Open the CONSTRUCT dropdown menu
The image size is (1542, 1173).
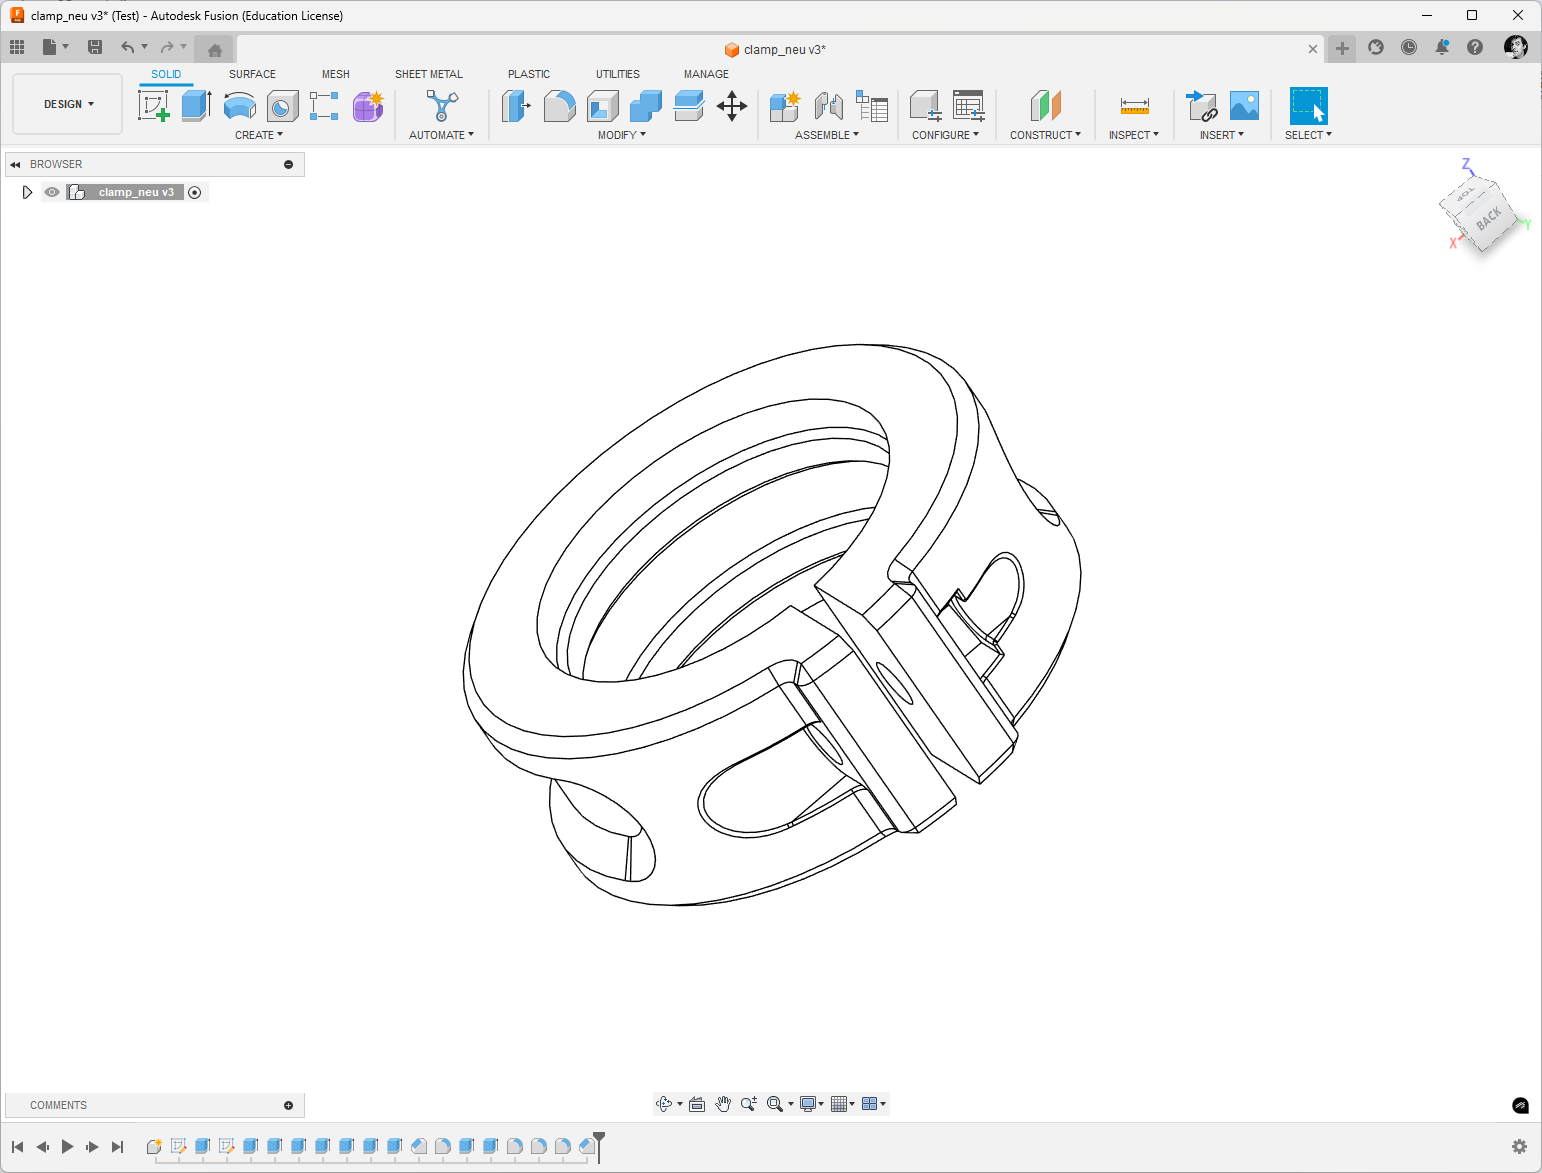click(1045, 135)
